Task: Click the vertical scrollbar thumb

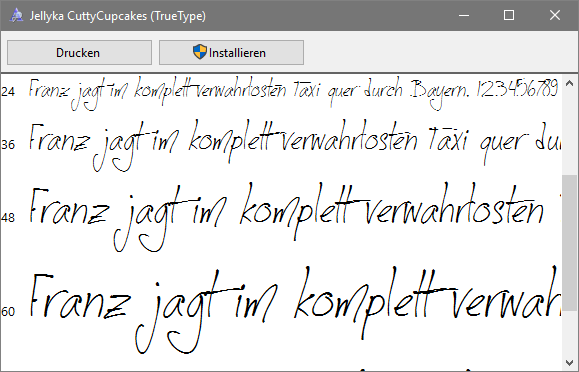Action: point(570,243)
